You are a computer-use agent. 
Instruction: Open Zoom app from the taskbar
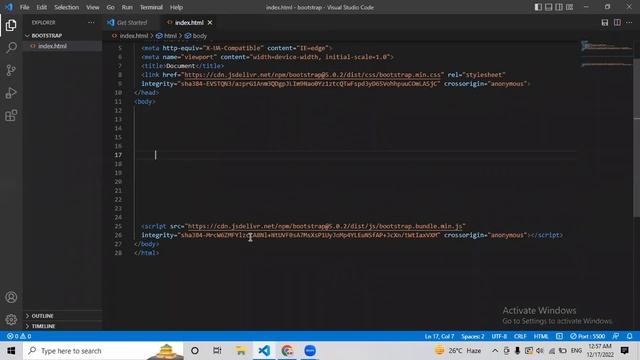310,351
